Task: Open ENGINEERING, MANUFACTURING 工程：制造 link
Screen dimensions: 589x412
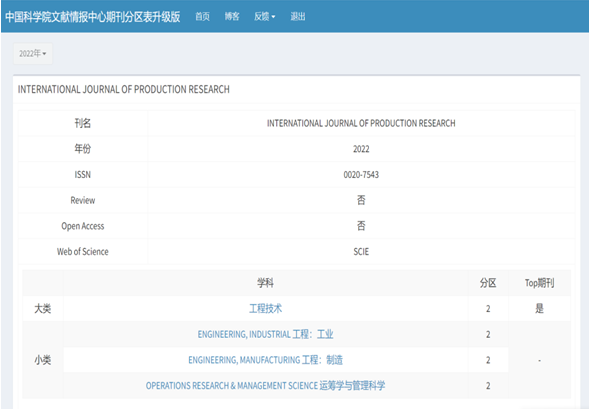Action: coord(265,360)
